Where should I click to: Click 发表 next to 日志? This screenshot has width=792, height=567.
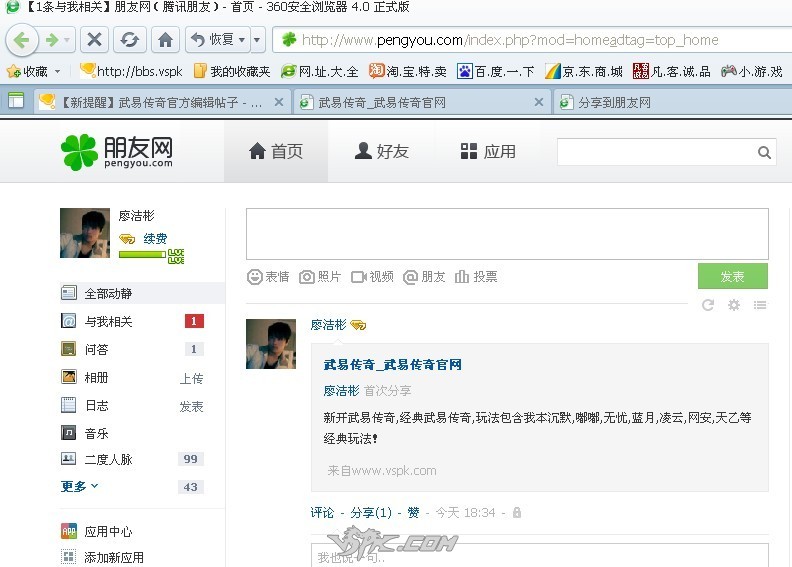(x=191, y=406)
